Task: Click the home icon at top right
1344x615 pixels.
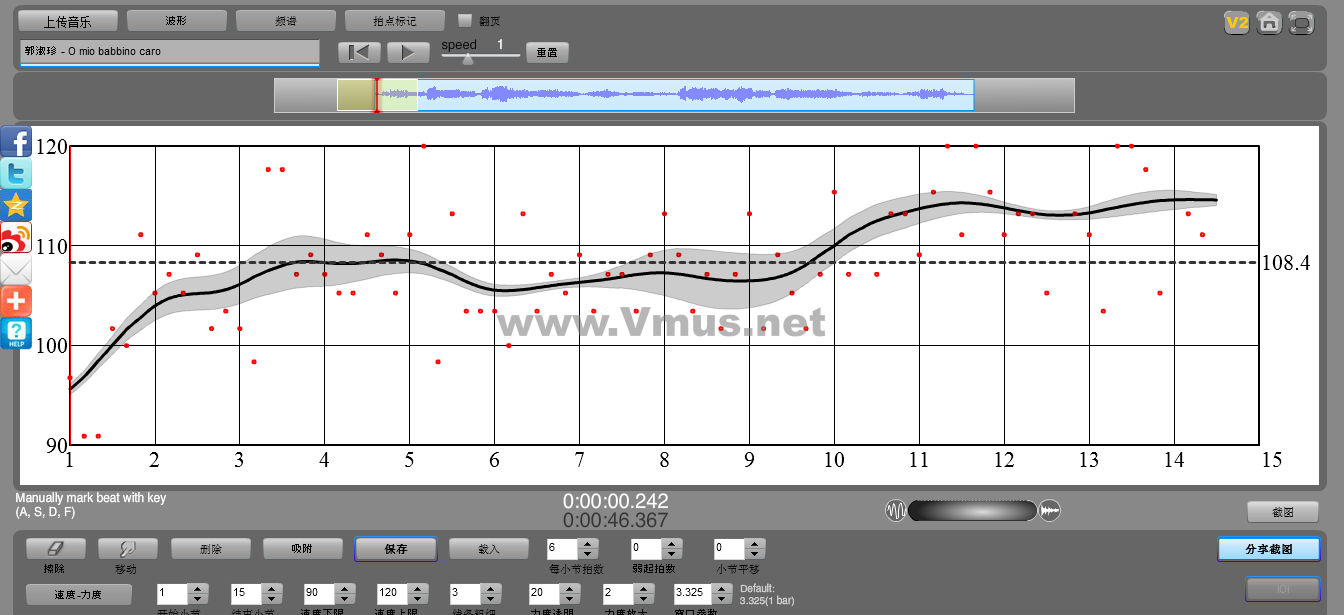Action: coord(1269,22)
